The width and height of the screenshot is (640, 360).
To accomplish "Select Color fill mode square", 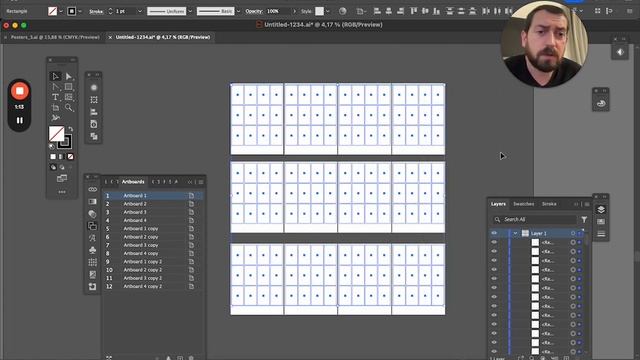I will pyautogui.click(x=53, y=157).
